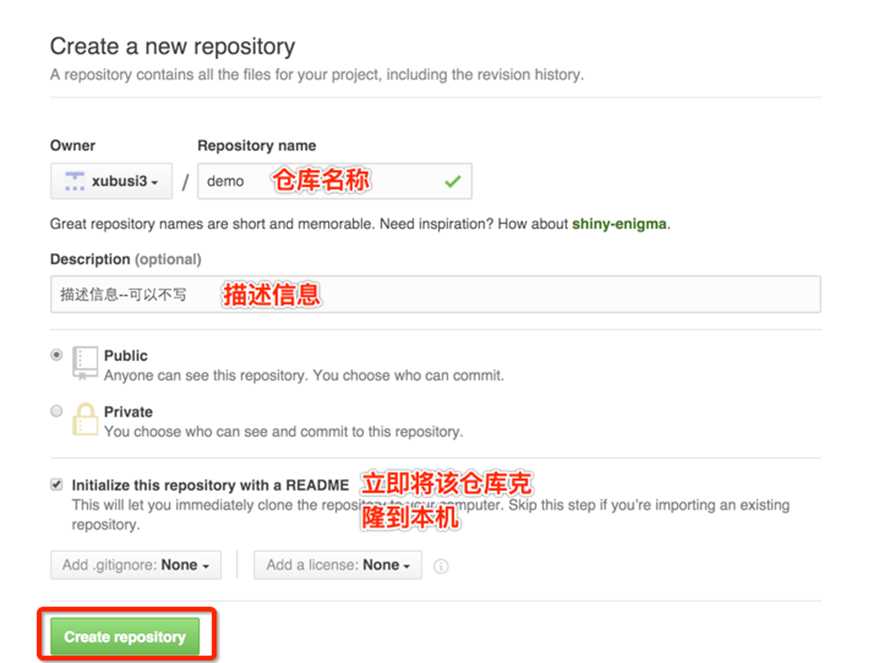The image size is (895, 663).
Task: Open the Add a license dropdown
Action: click(338, 565)
